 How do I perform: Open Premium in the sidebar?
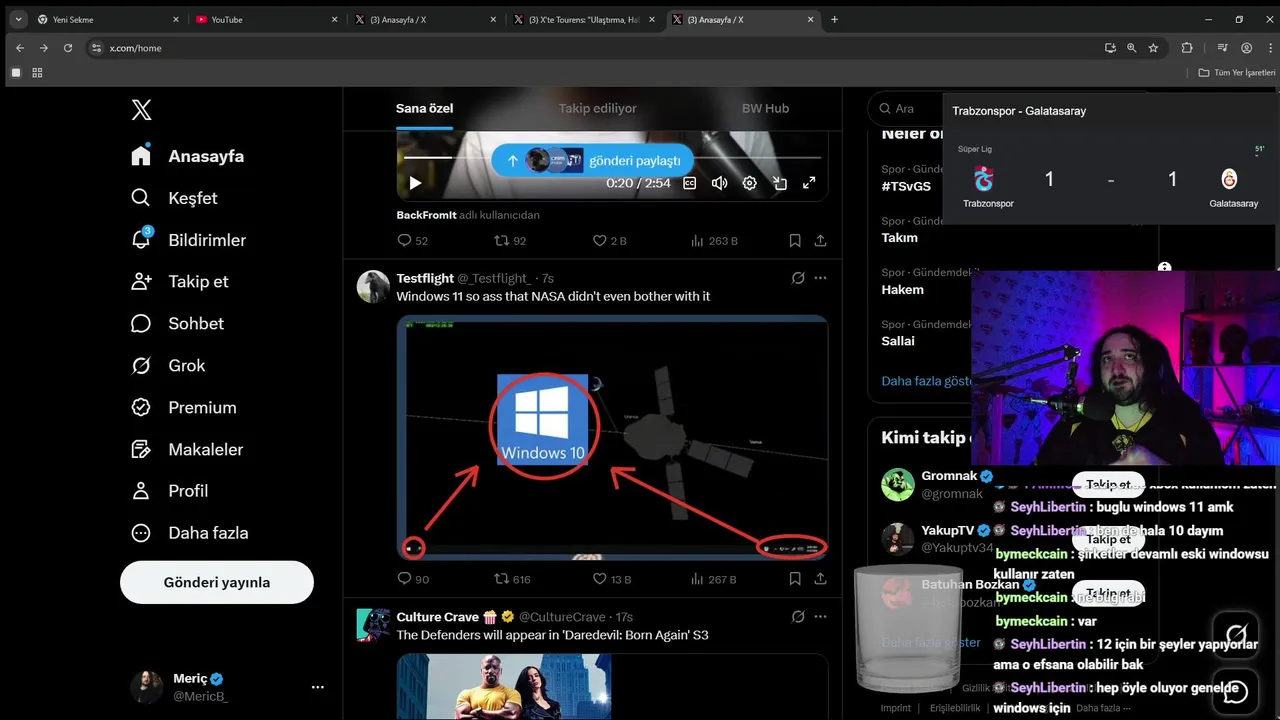tap(183, 408)
